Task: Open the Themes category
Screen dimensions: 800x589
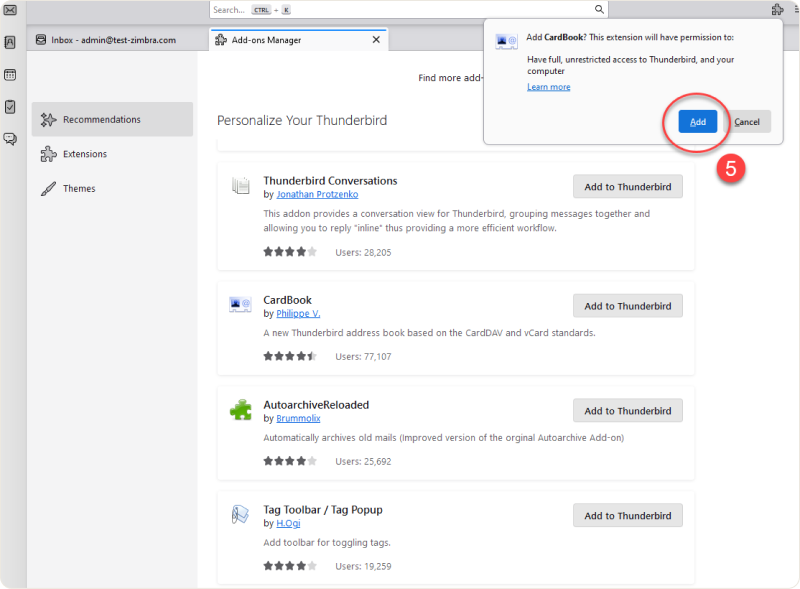Action: click(112, 188)
